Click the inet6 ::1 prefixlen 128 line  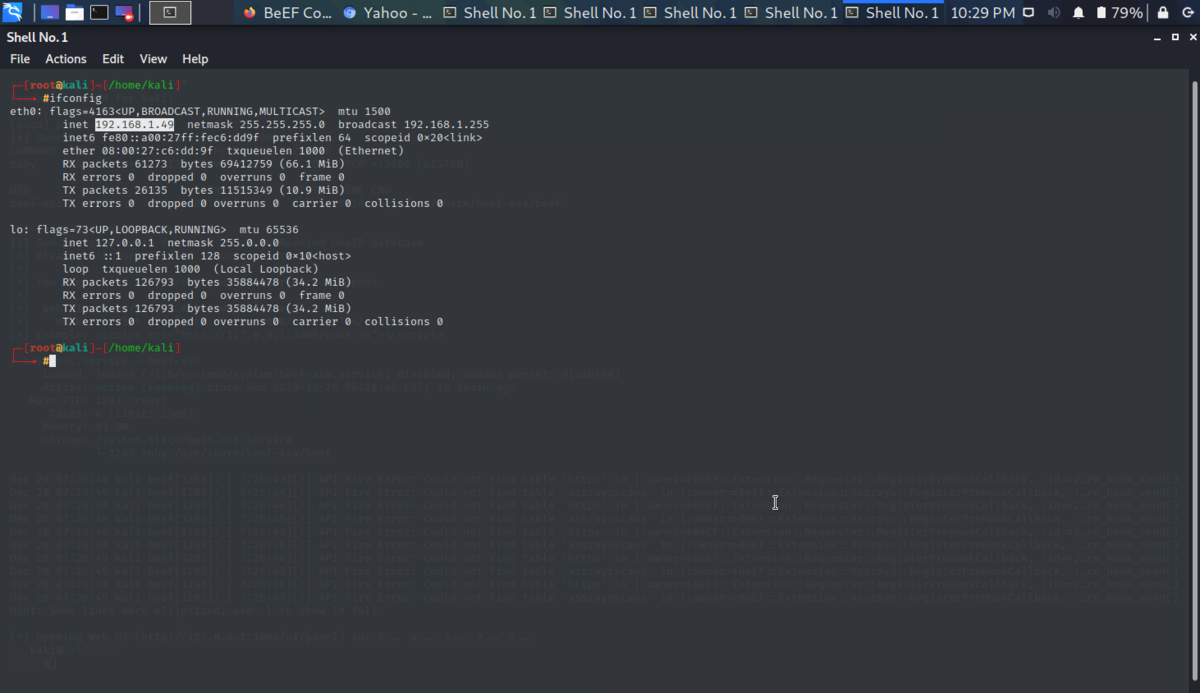coord(206,256)
